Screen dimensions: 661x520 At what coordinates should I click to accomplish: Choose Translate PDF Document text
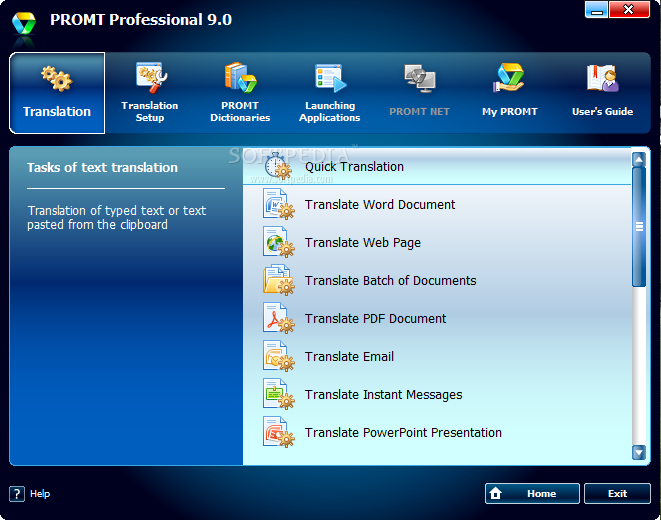click(375, 319)
